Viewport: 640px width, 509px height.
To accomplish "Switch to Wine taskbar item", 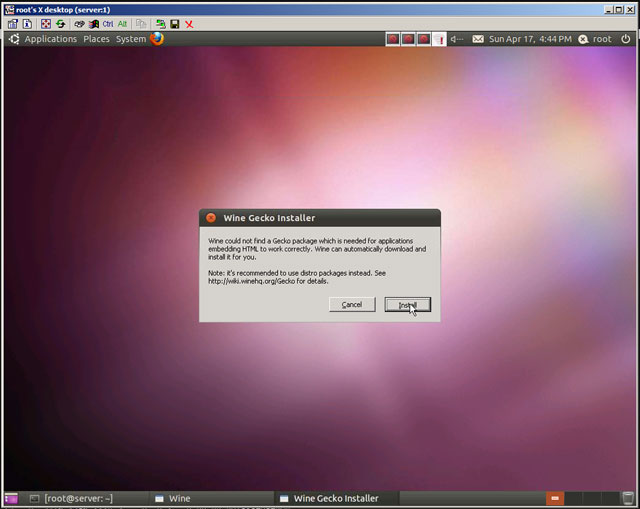I will point(212,498).
